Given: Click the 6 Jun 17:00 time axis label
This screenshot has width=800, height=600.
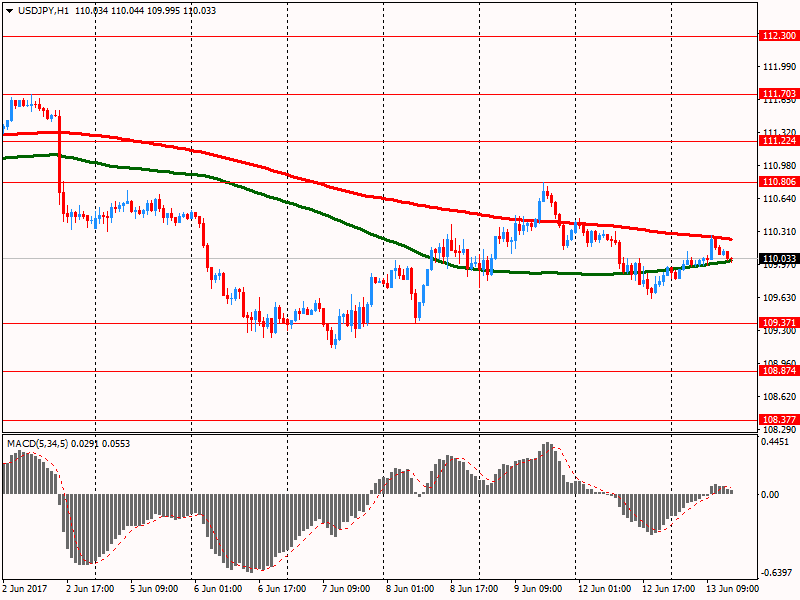Looking at the screenshot, I should pos(282,589).
